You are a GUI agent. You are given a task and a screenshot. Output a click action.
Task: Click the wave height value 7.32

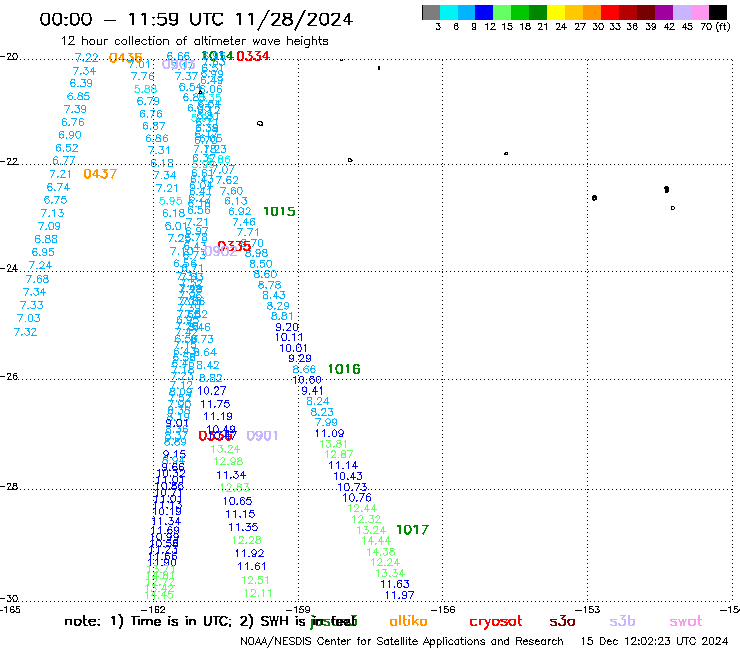coord(25,332)
